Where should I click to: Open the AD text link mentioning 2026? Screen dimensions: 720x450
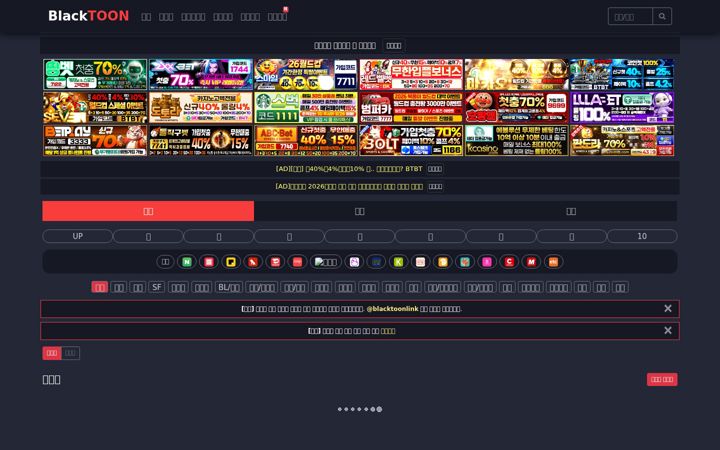coord(349,186)
